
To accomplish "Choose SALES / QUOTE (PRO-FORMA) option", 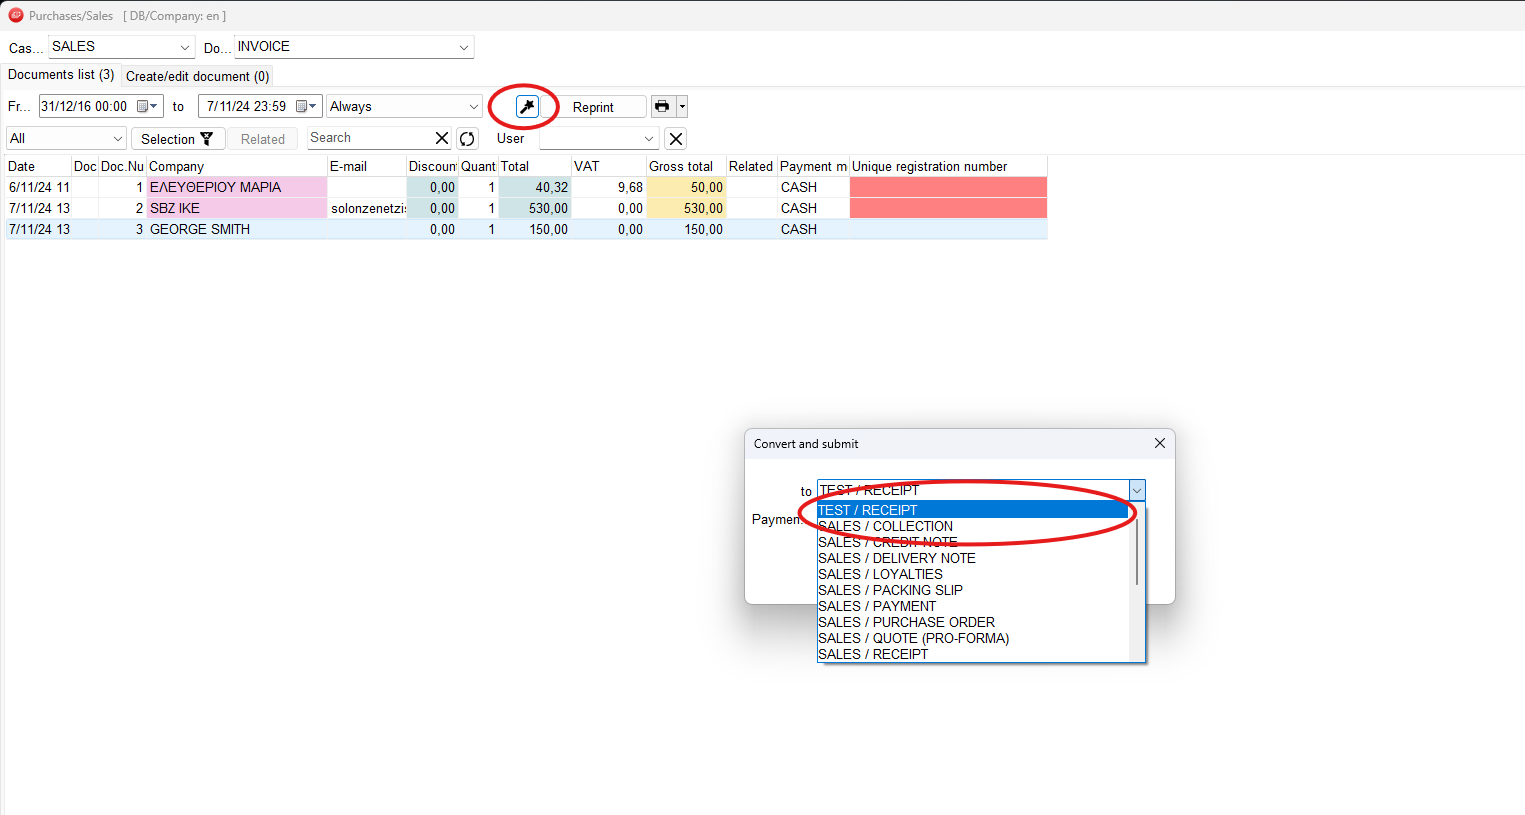I will point(913,638).
